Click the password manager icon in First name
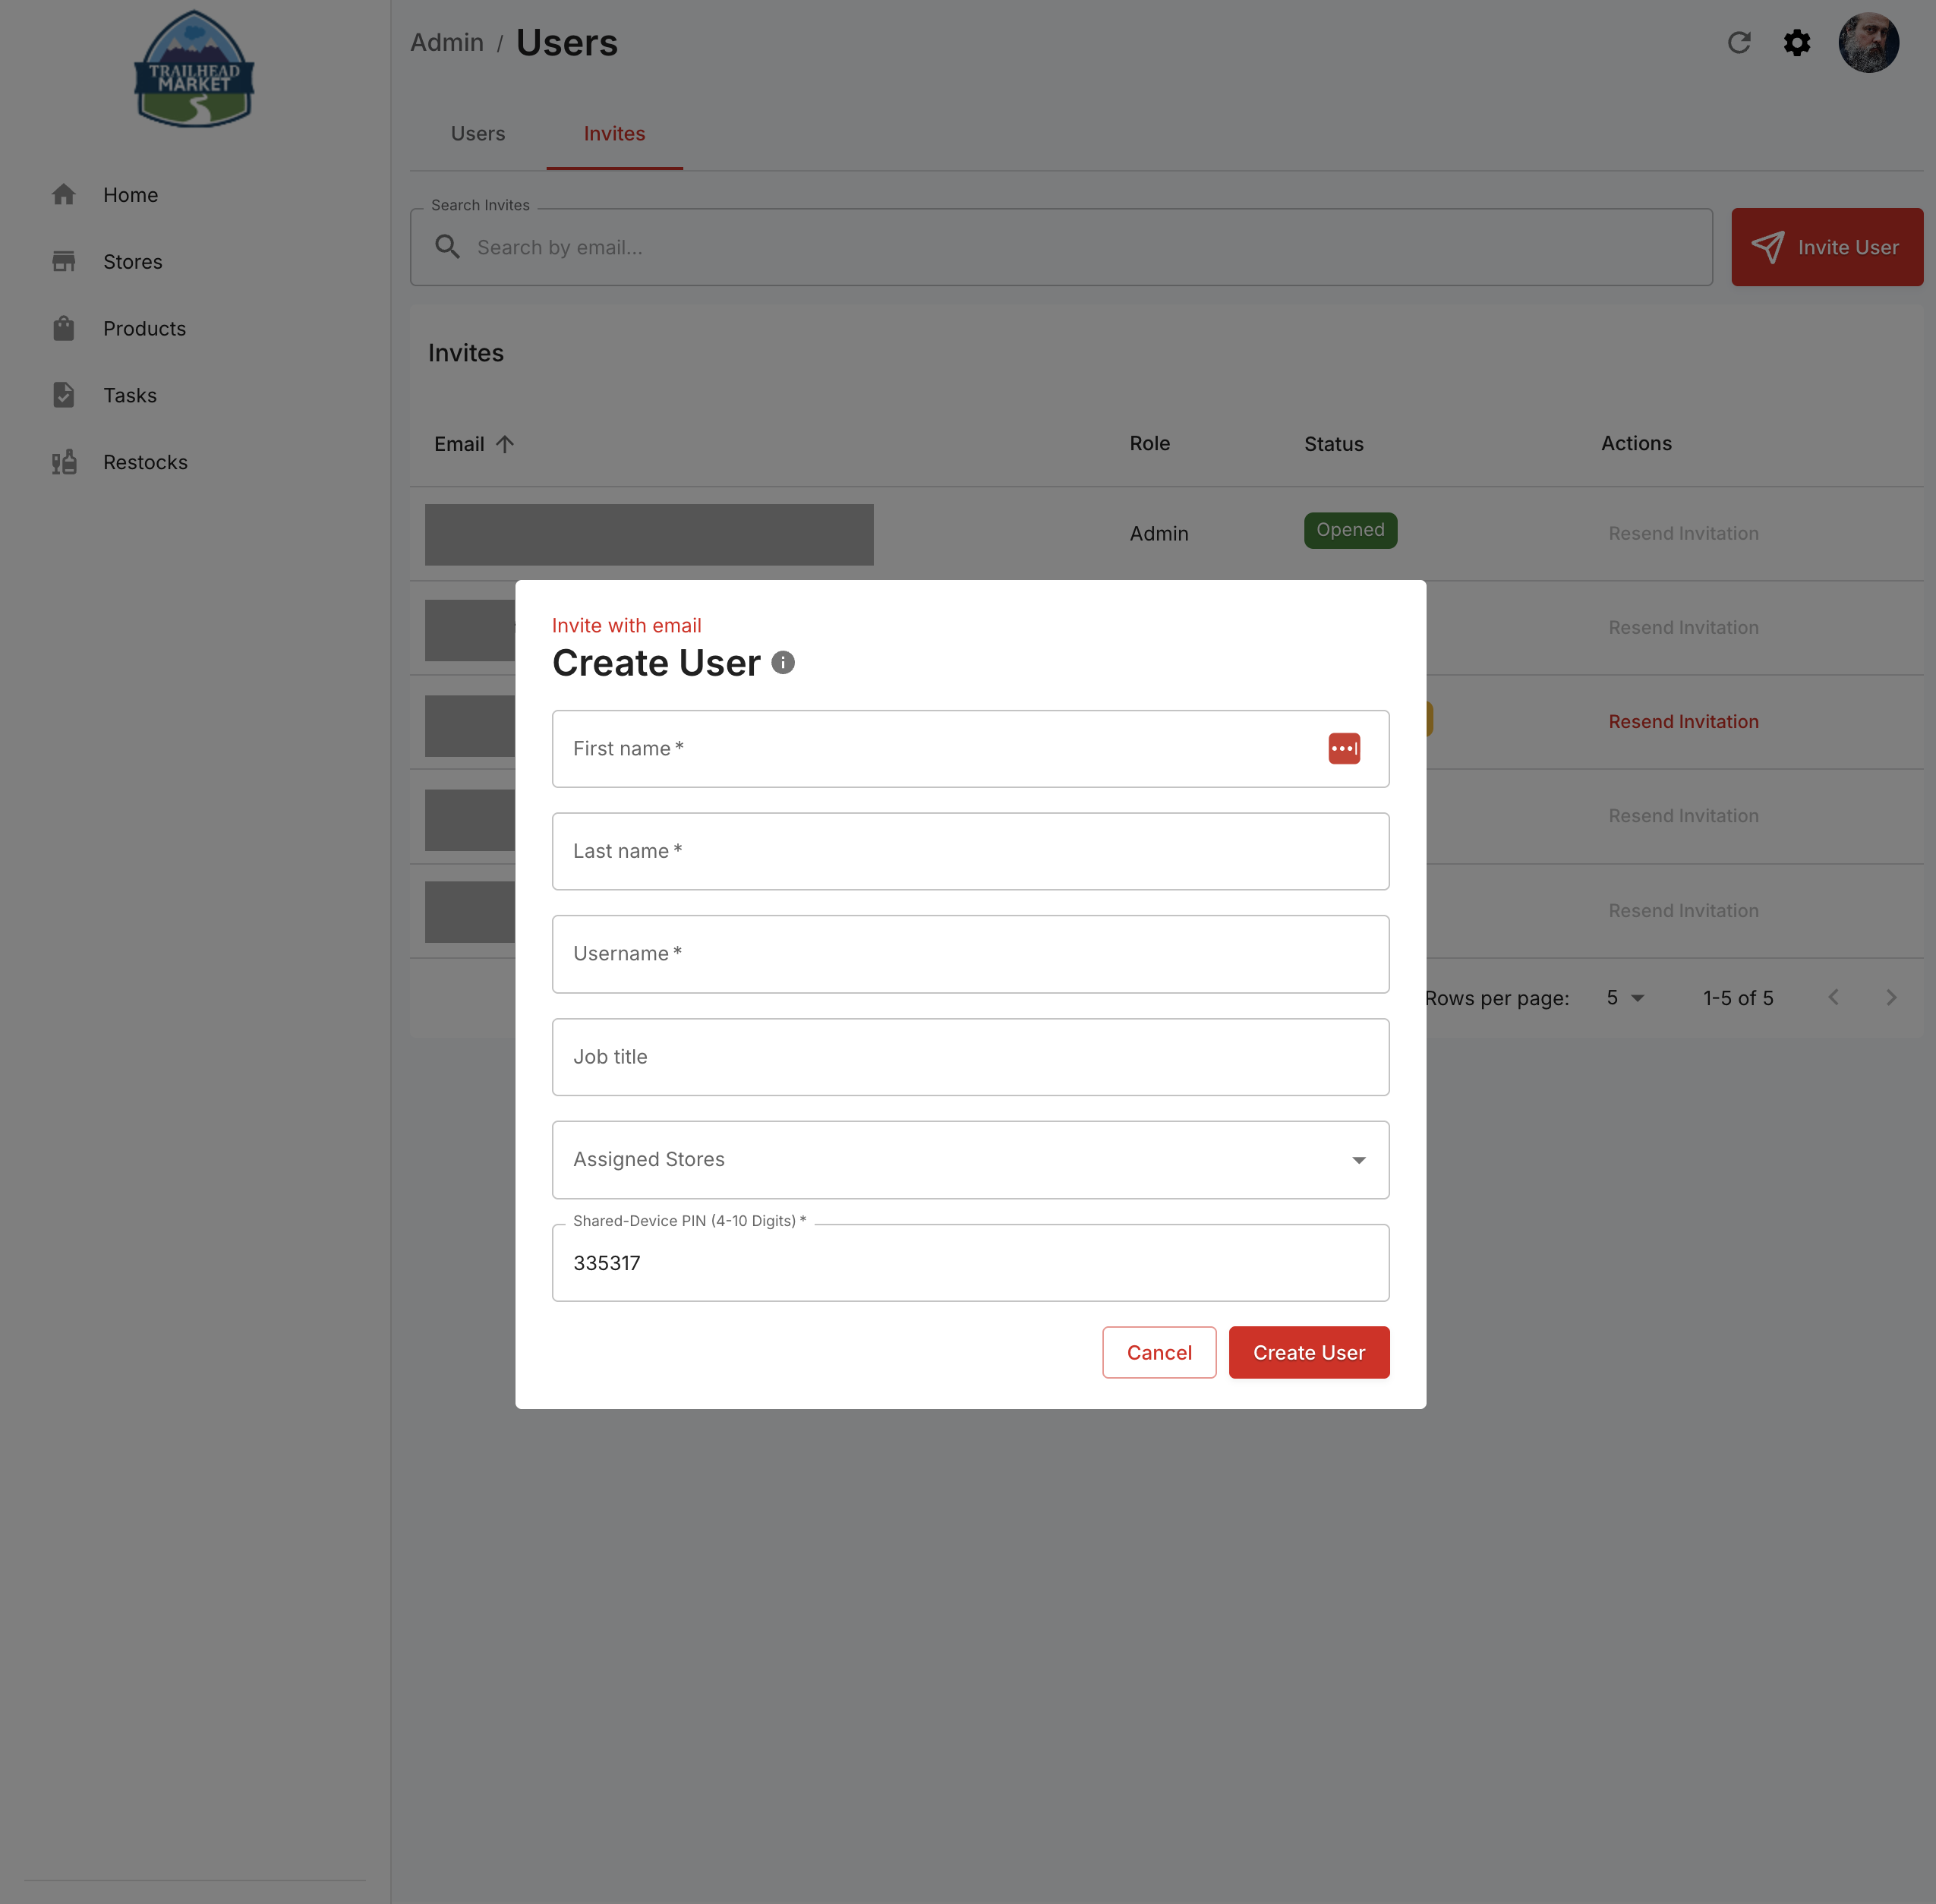Screen dimensions: 1936x1904 click(1344, 748)
